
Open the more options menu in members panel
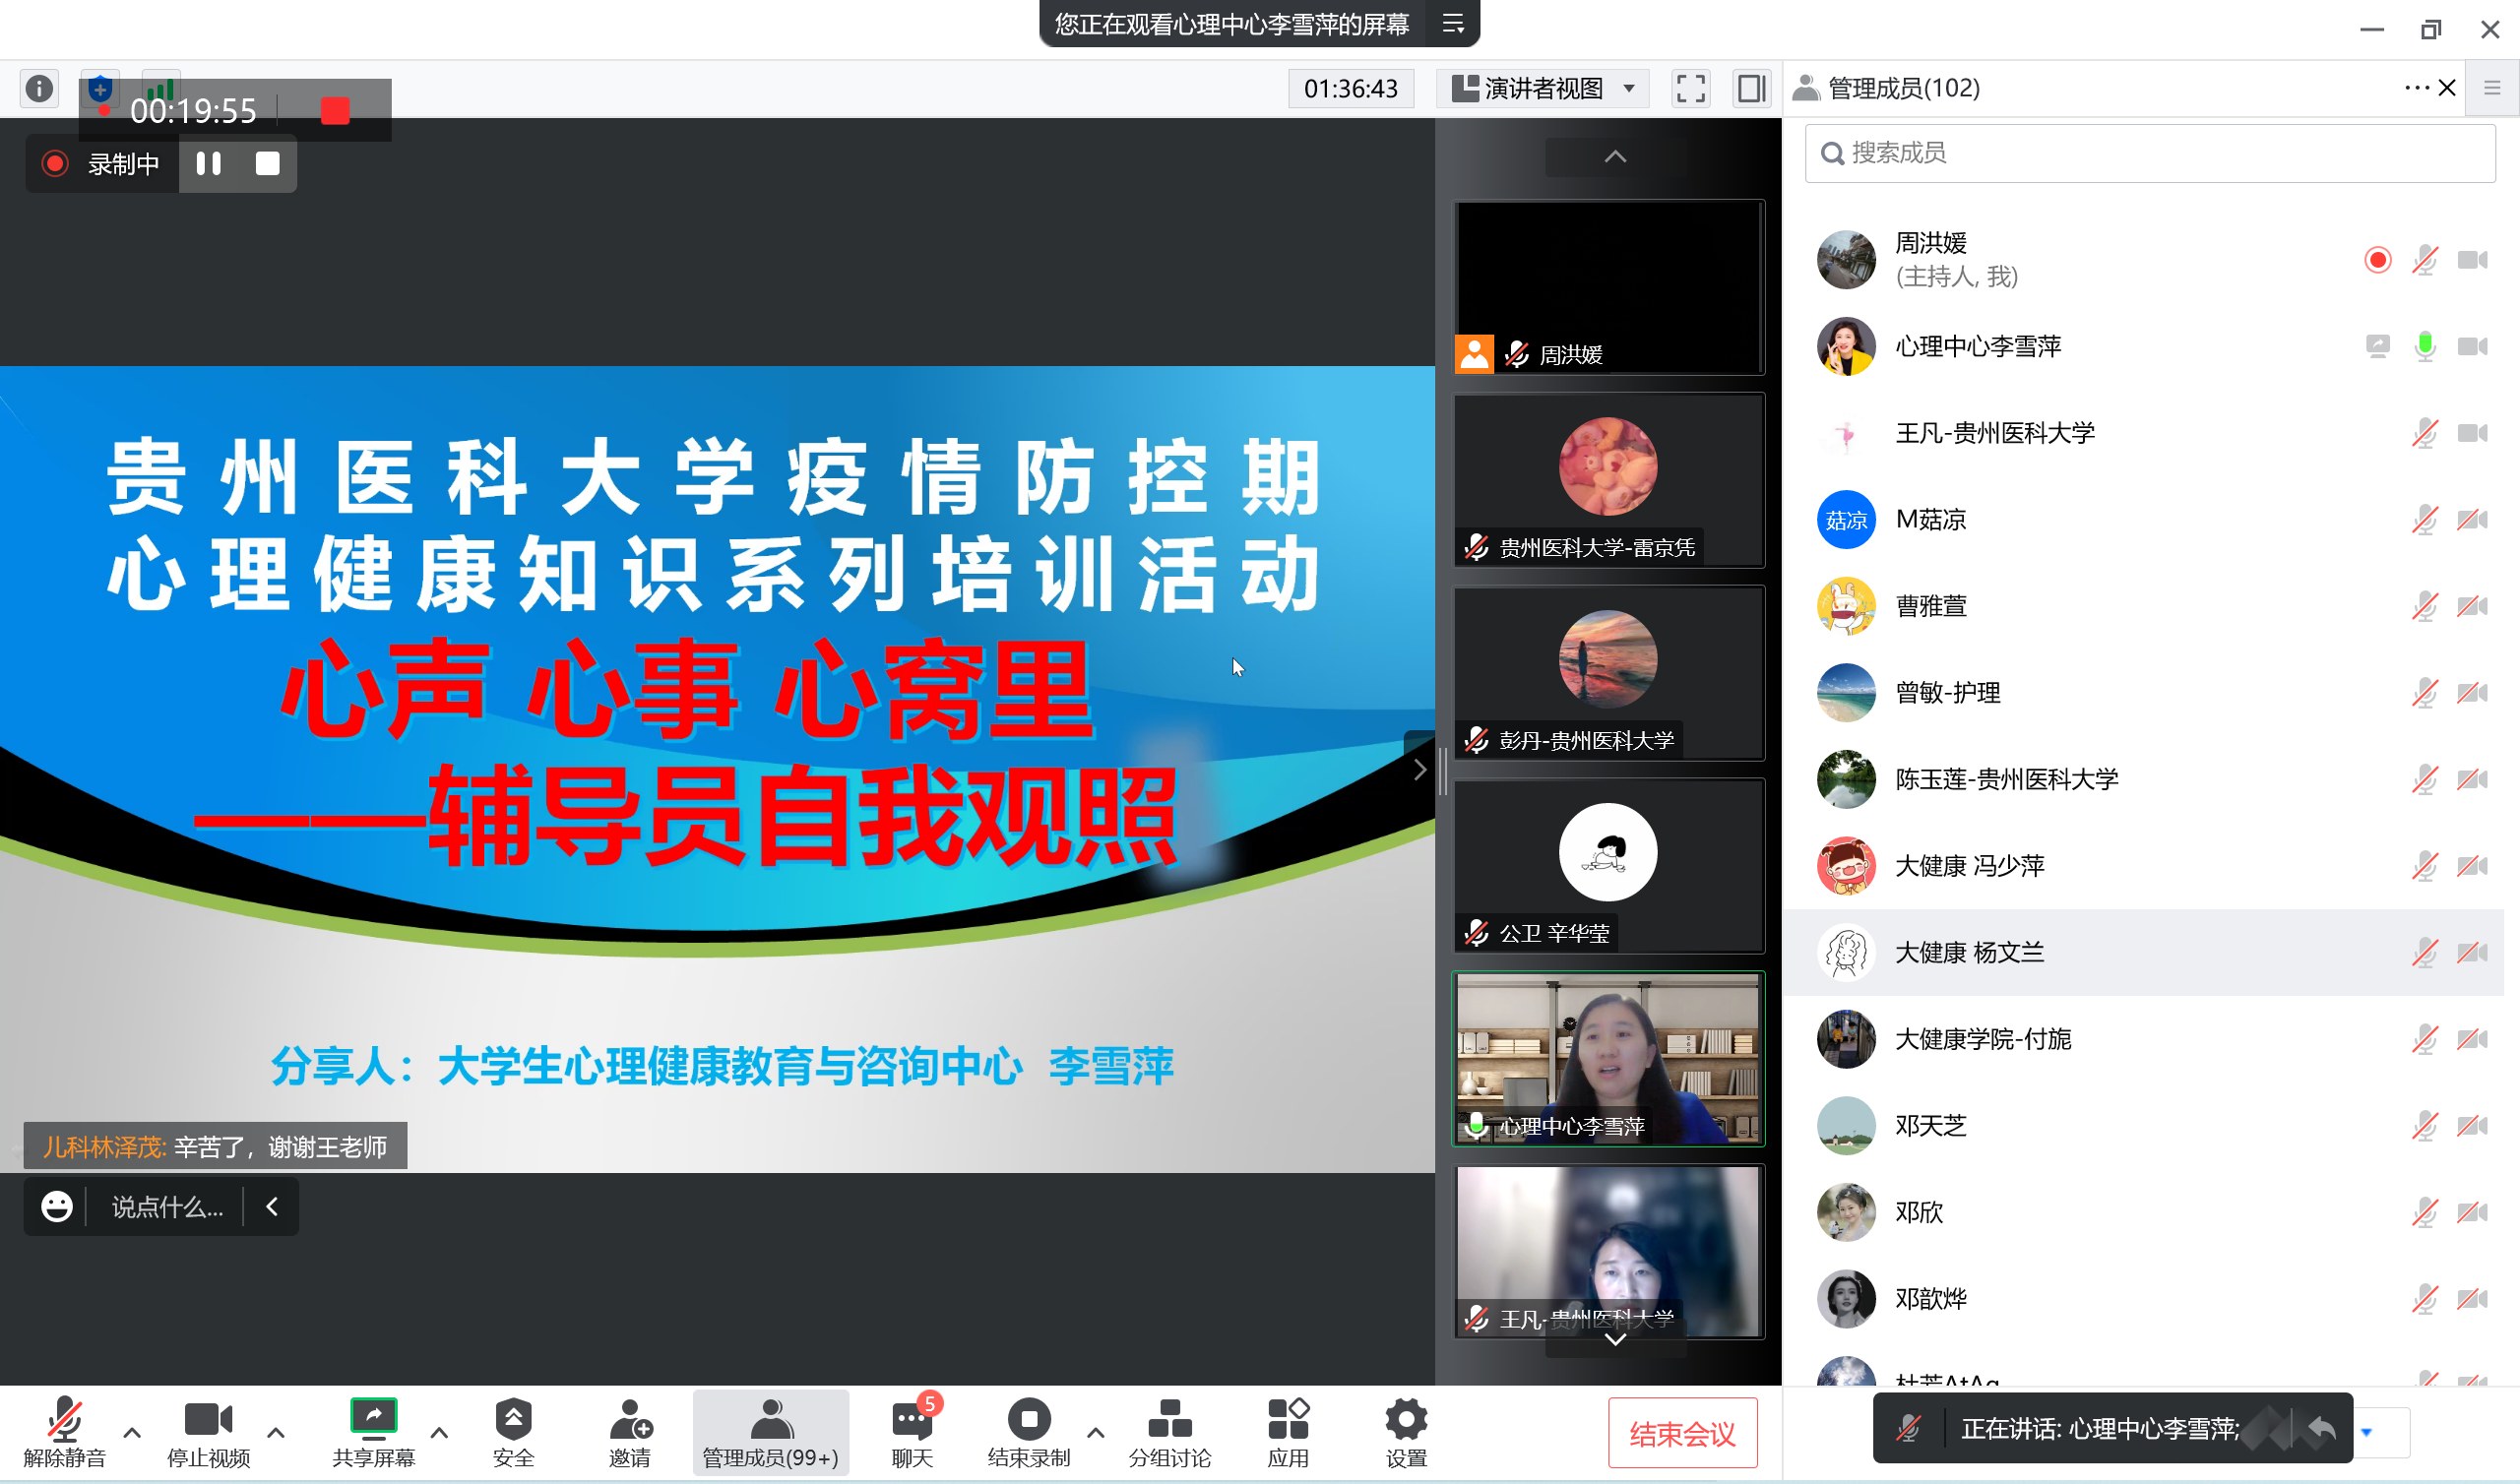[x=2415, y=88]
